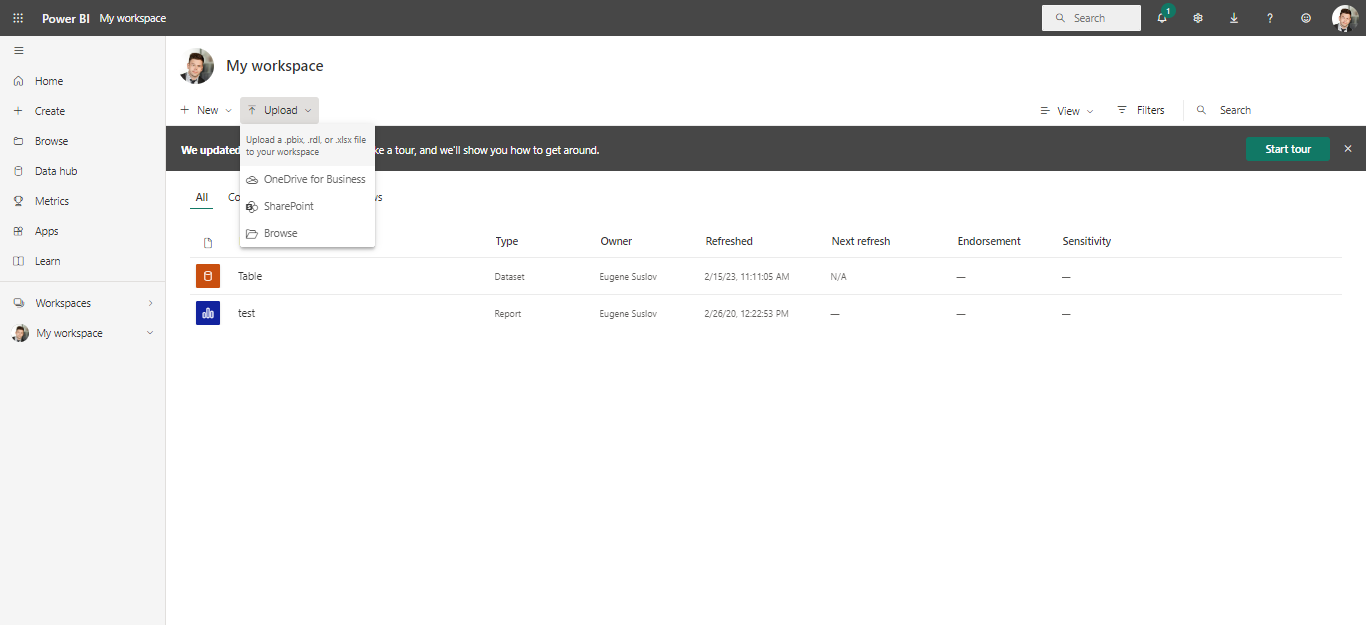
Task: Collapse the navigation pane hamburger icon
Action: tap(18, 50)
